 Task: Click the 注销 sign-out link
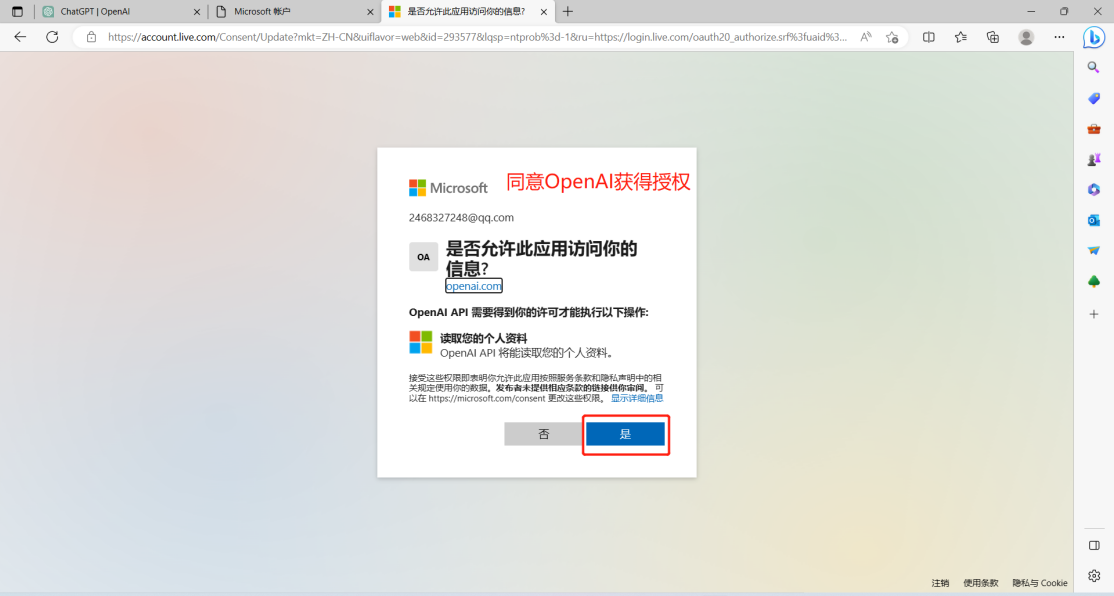[940, 582]
